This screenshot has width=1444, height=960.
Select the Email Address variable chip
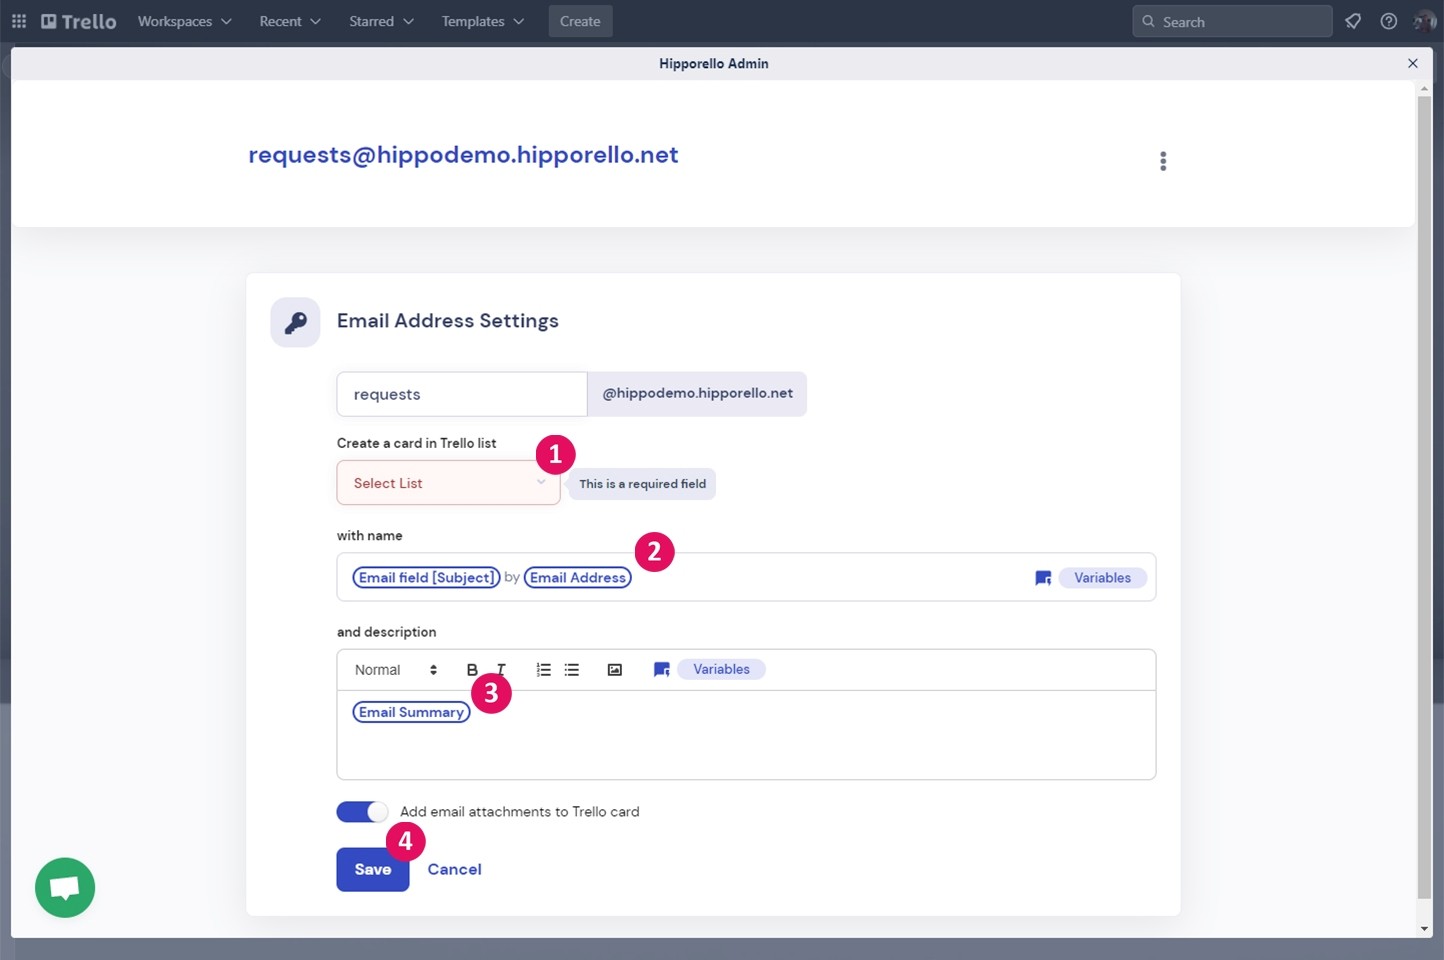coord(578,578)
